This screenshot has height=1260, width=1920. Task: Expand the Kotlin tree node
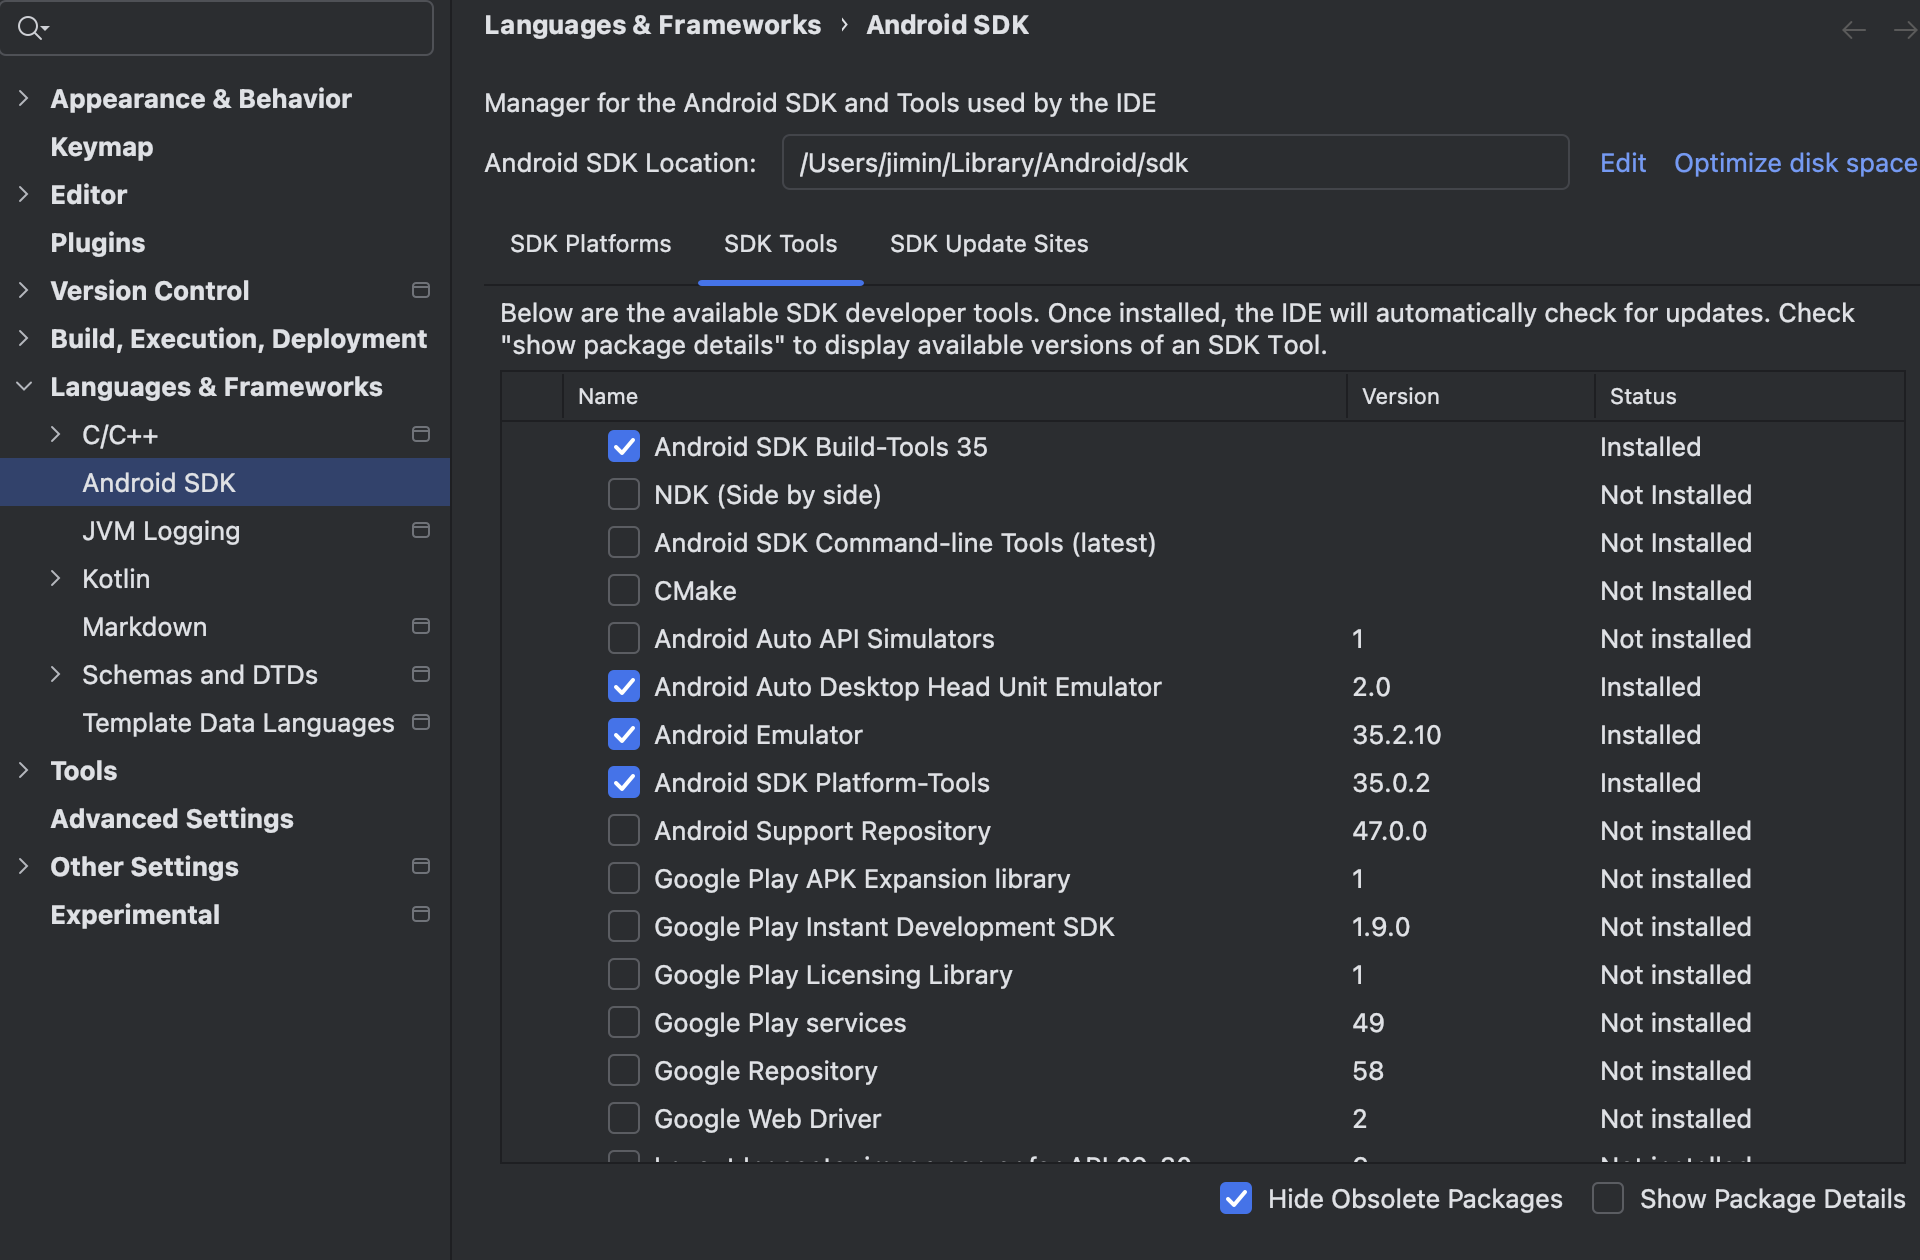pos(56,578)
